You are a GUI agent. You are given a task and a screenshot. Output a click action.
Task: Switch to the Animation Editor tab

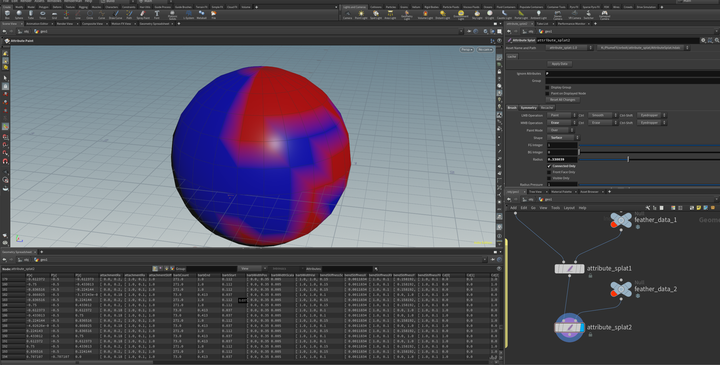(37, 23)
